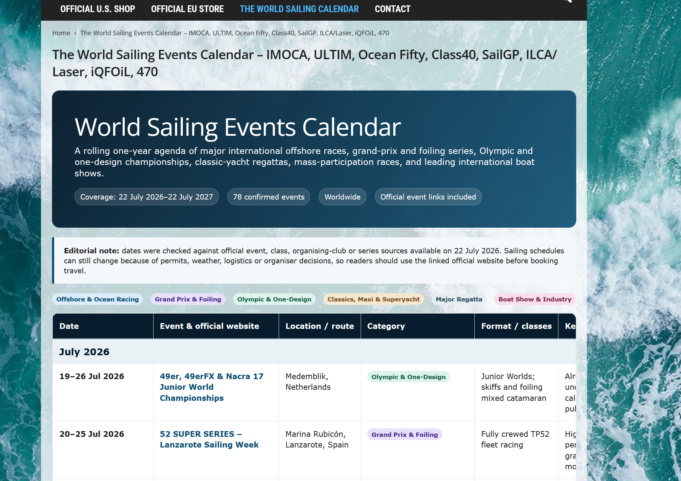The image size is (681, 481).
Task: Open 52 SUPER SERIES – Lanzarote Sailing Week link
Action: [x=209, y=439]
